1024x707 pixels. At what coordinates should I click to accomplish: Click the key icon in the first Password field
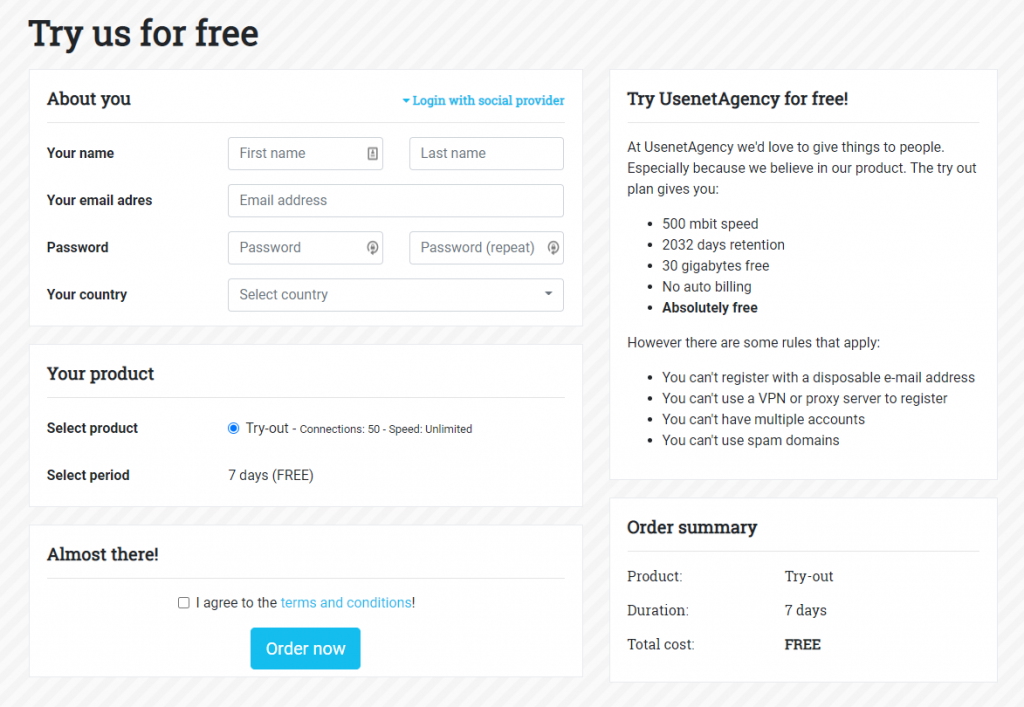pos(372,248)
